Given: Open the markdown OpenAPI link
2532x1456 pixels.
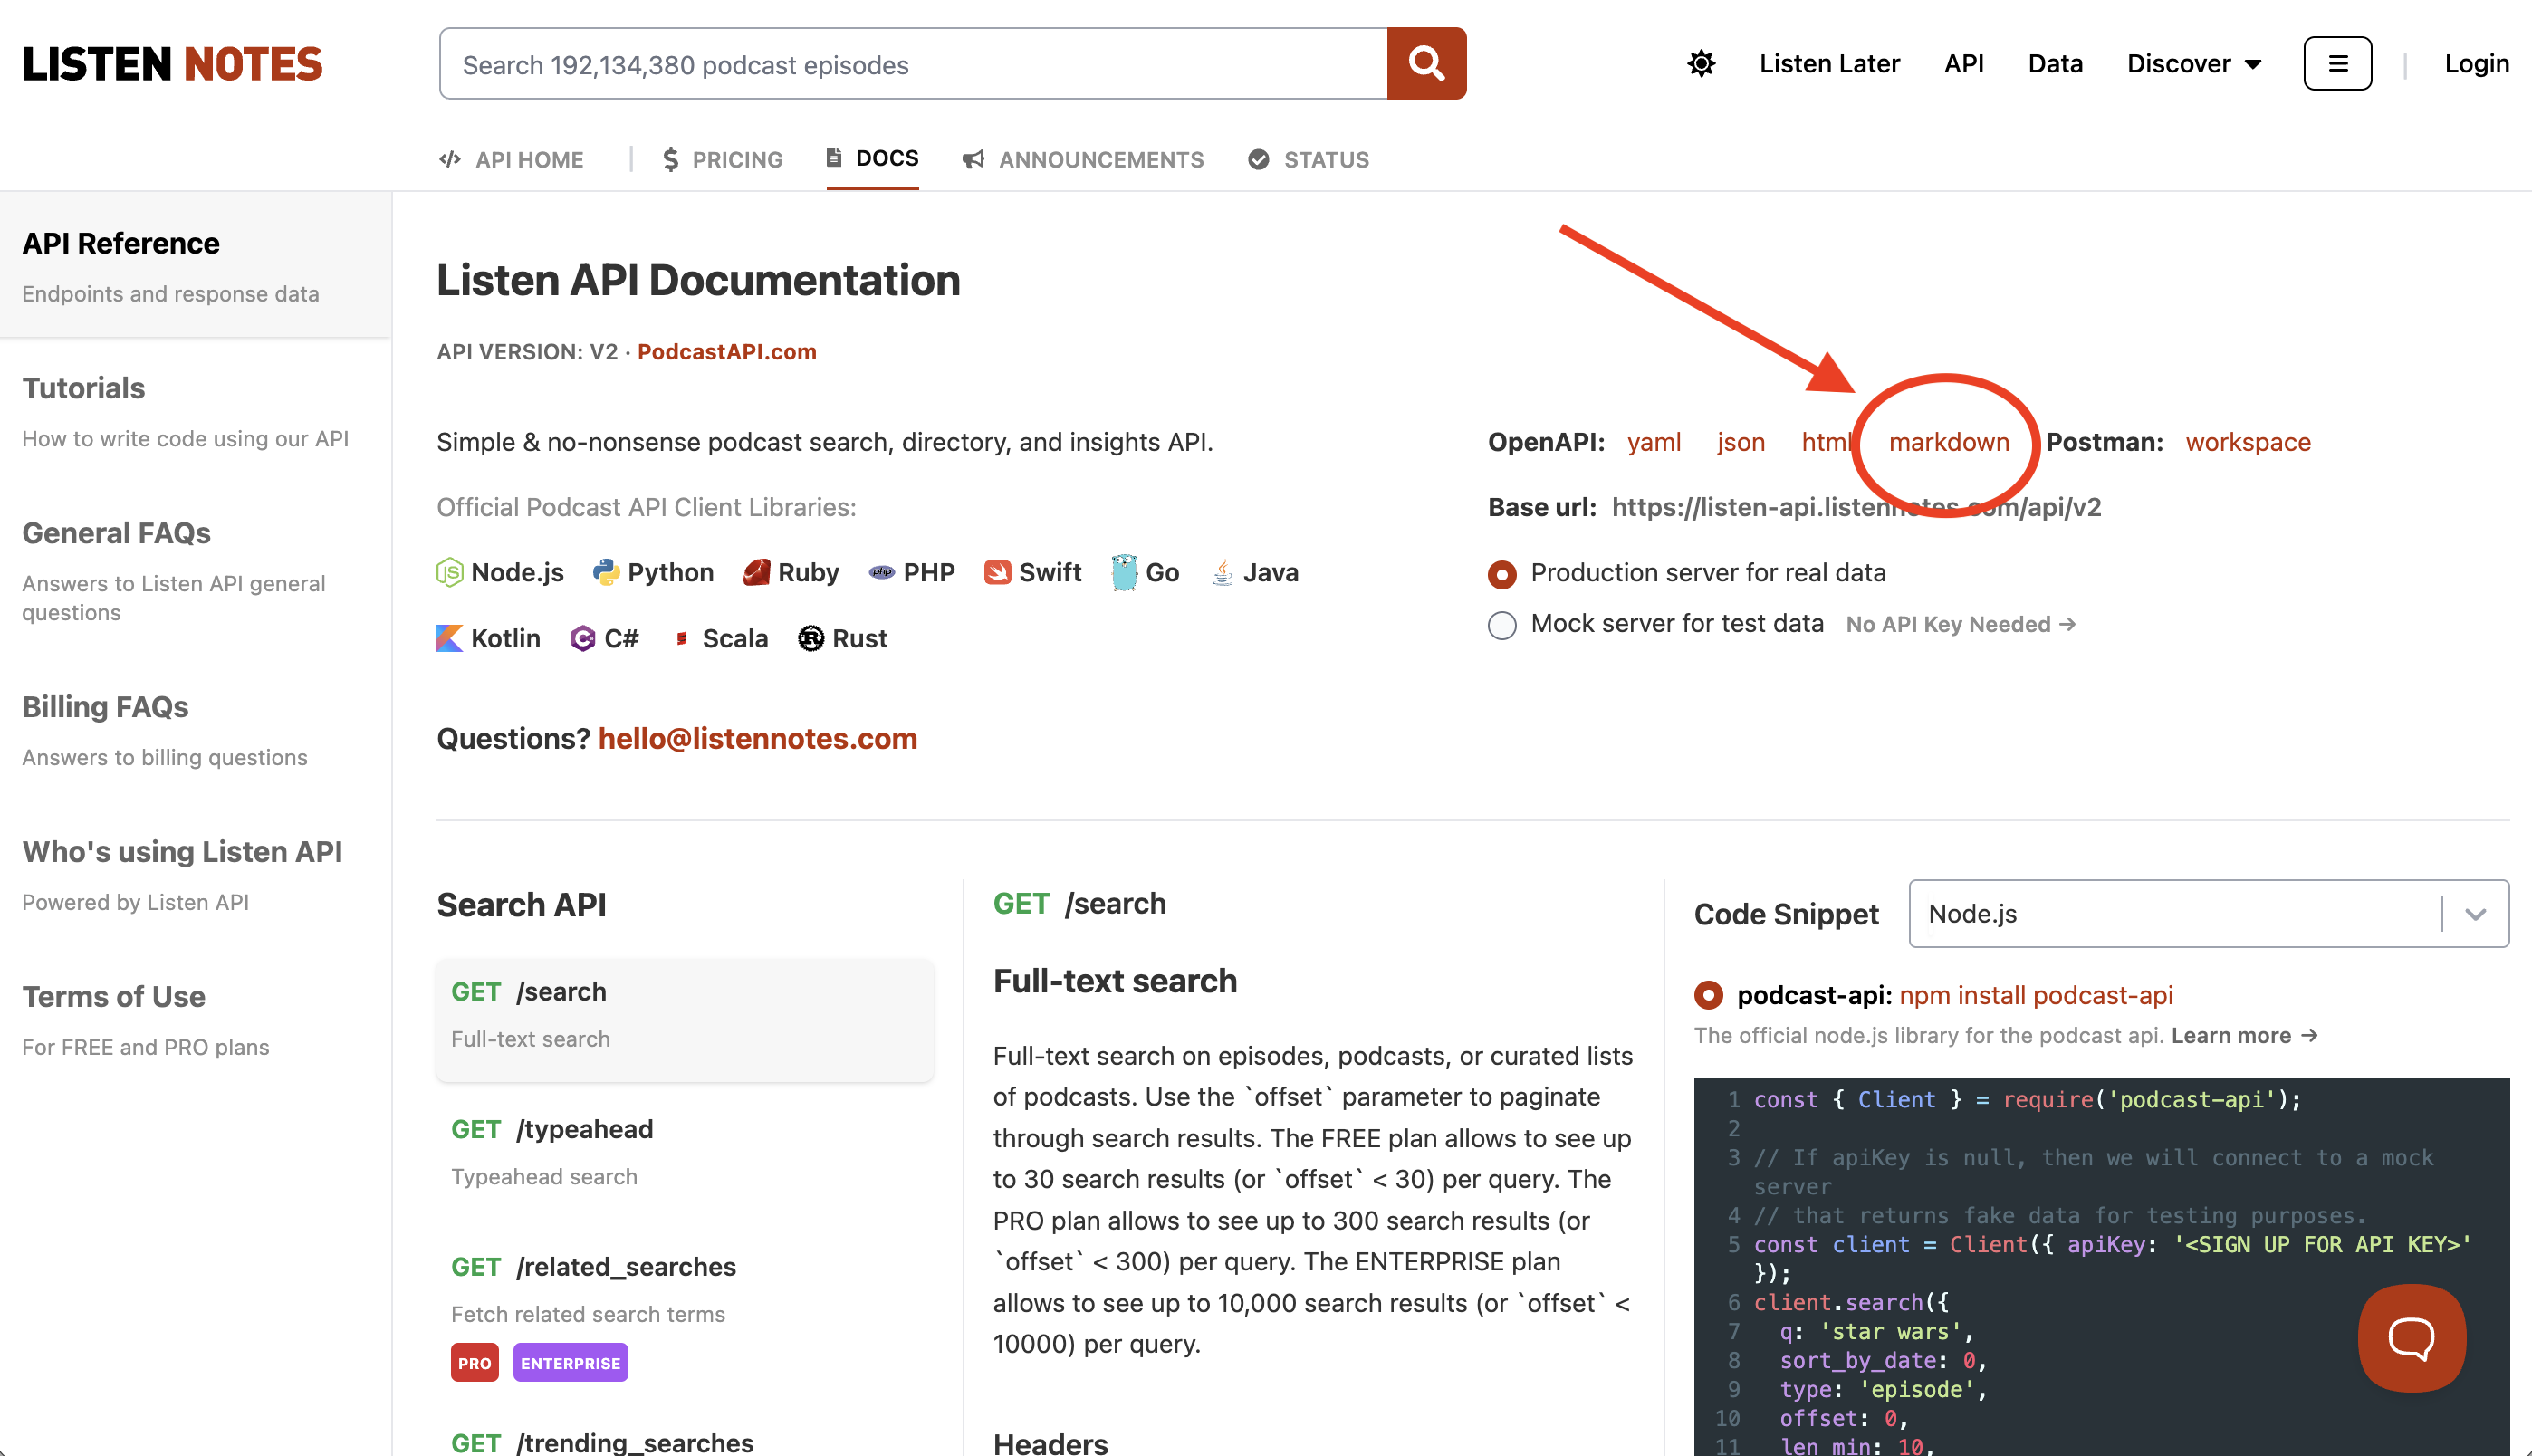Looking at the screenshot, I should 1948,442.
